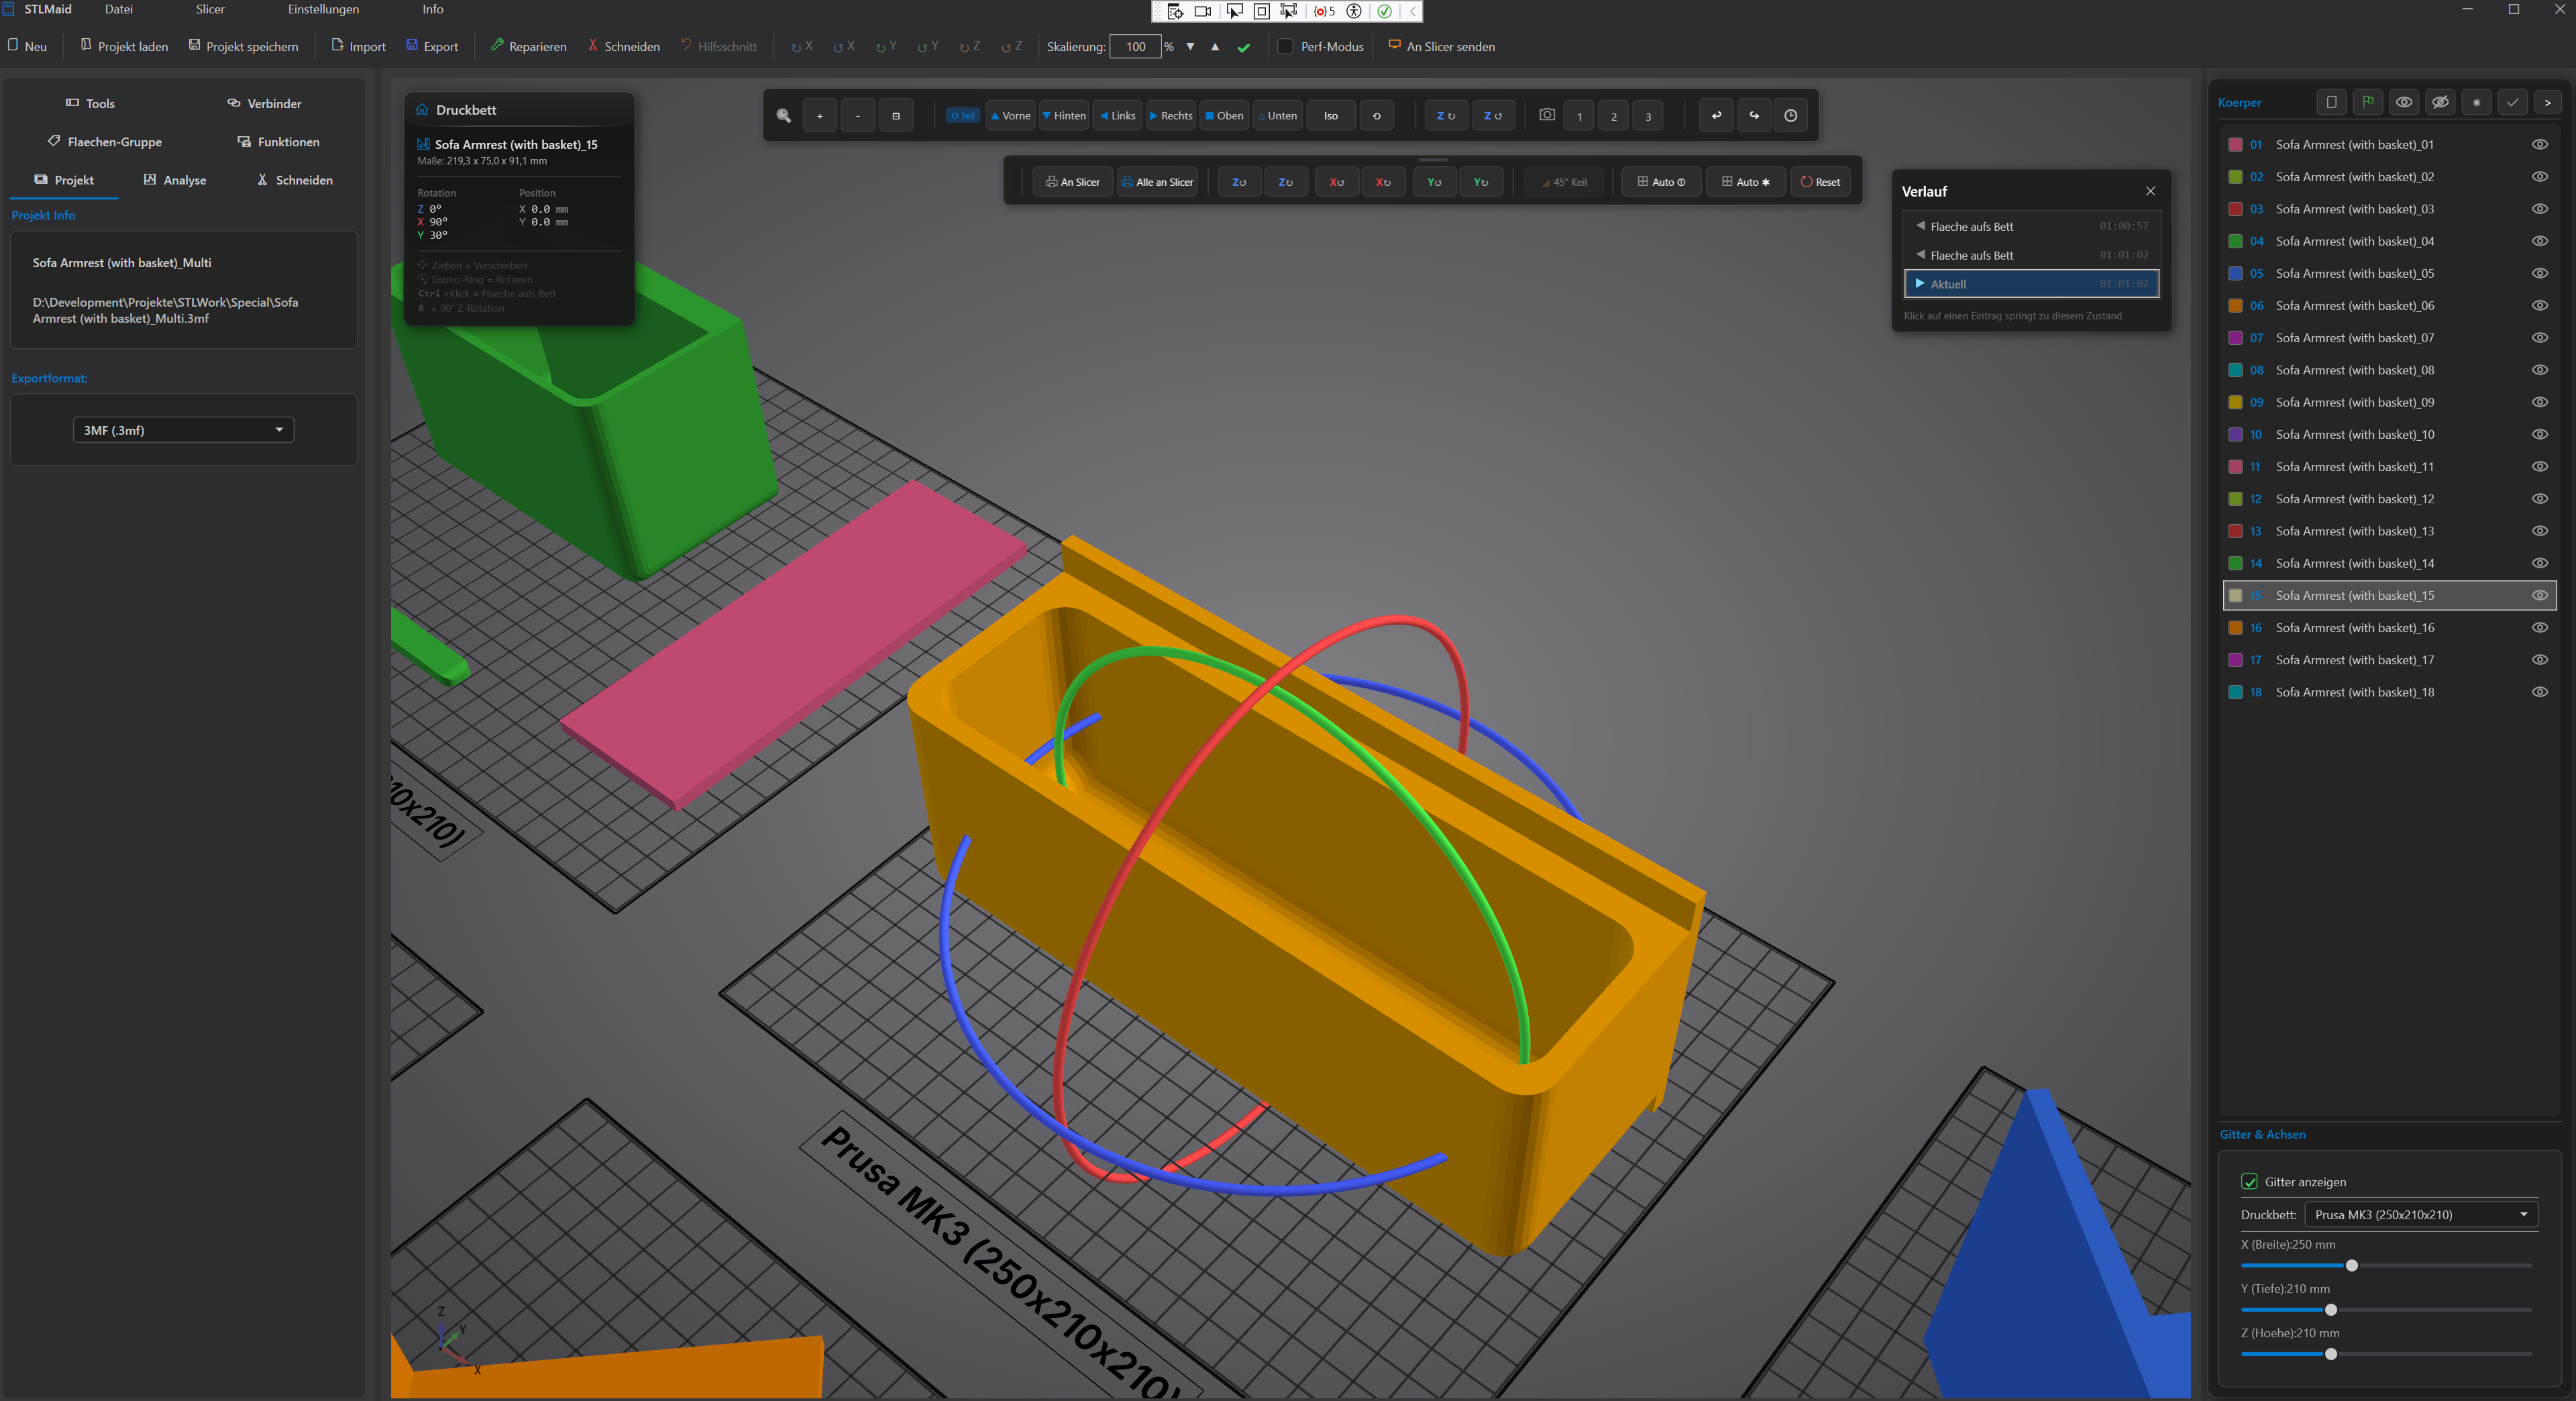This screenshot has height=1401, width=2576.
Task: Select first Flaeche aufs Bett entry 01:00:57
Action: click(x=2031, y=226)
